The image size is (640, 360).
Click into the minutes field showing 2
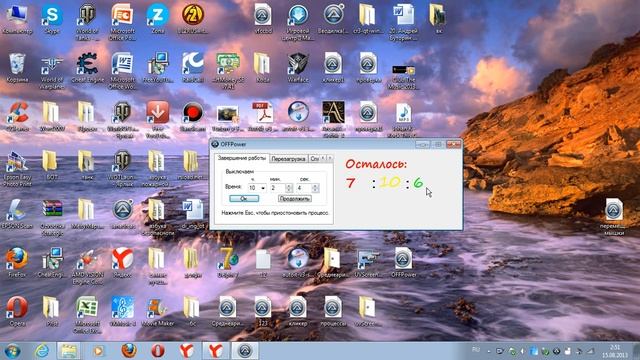click(x=278, y=188)
